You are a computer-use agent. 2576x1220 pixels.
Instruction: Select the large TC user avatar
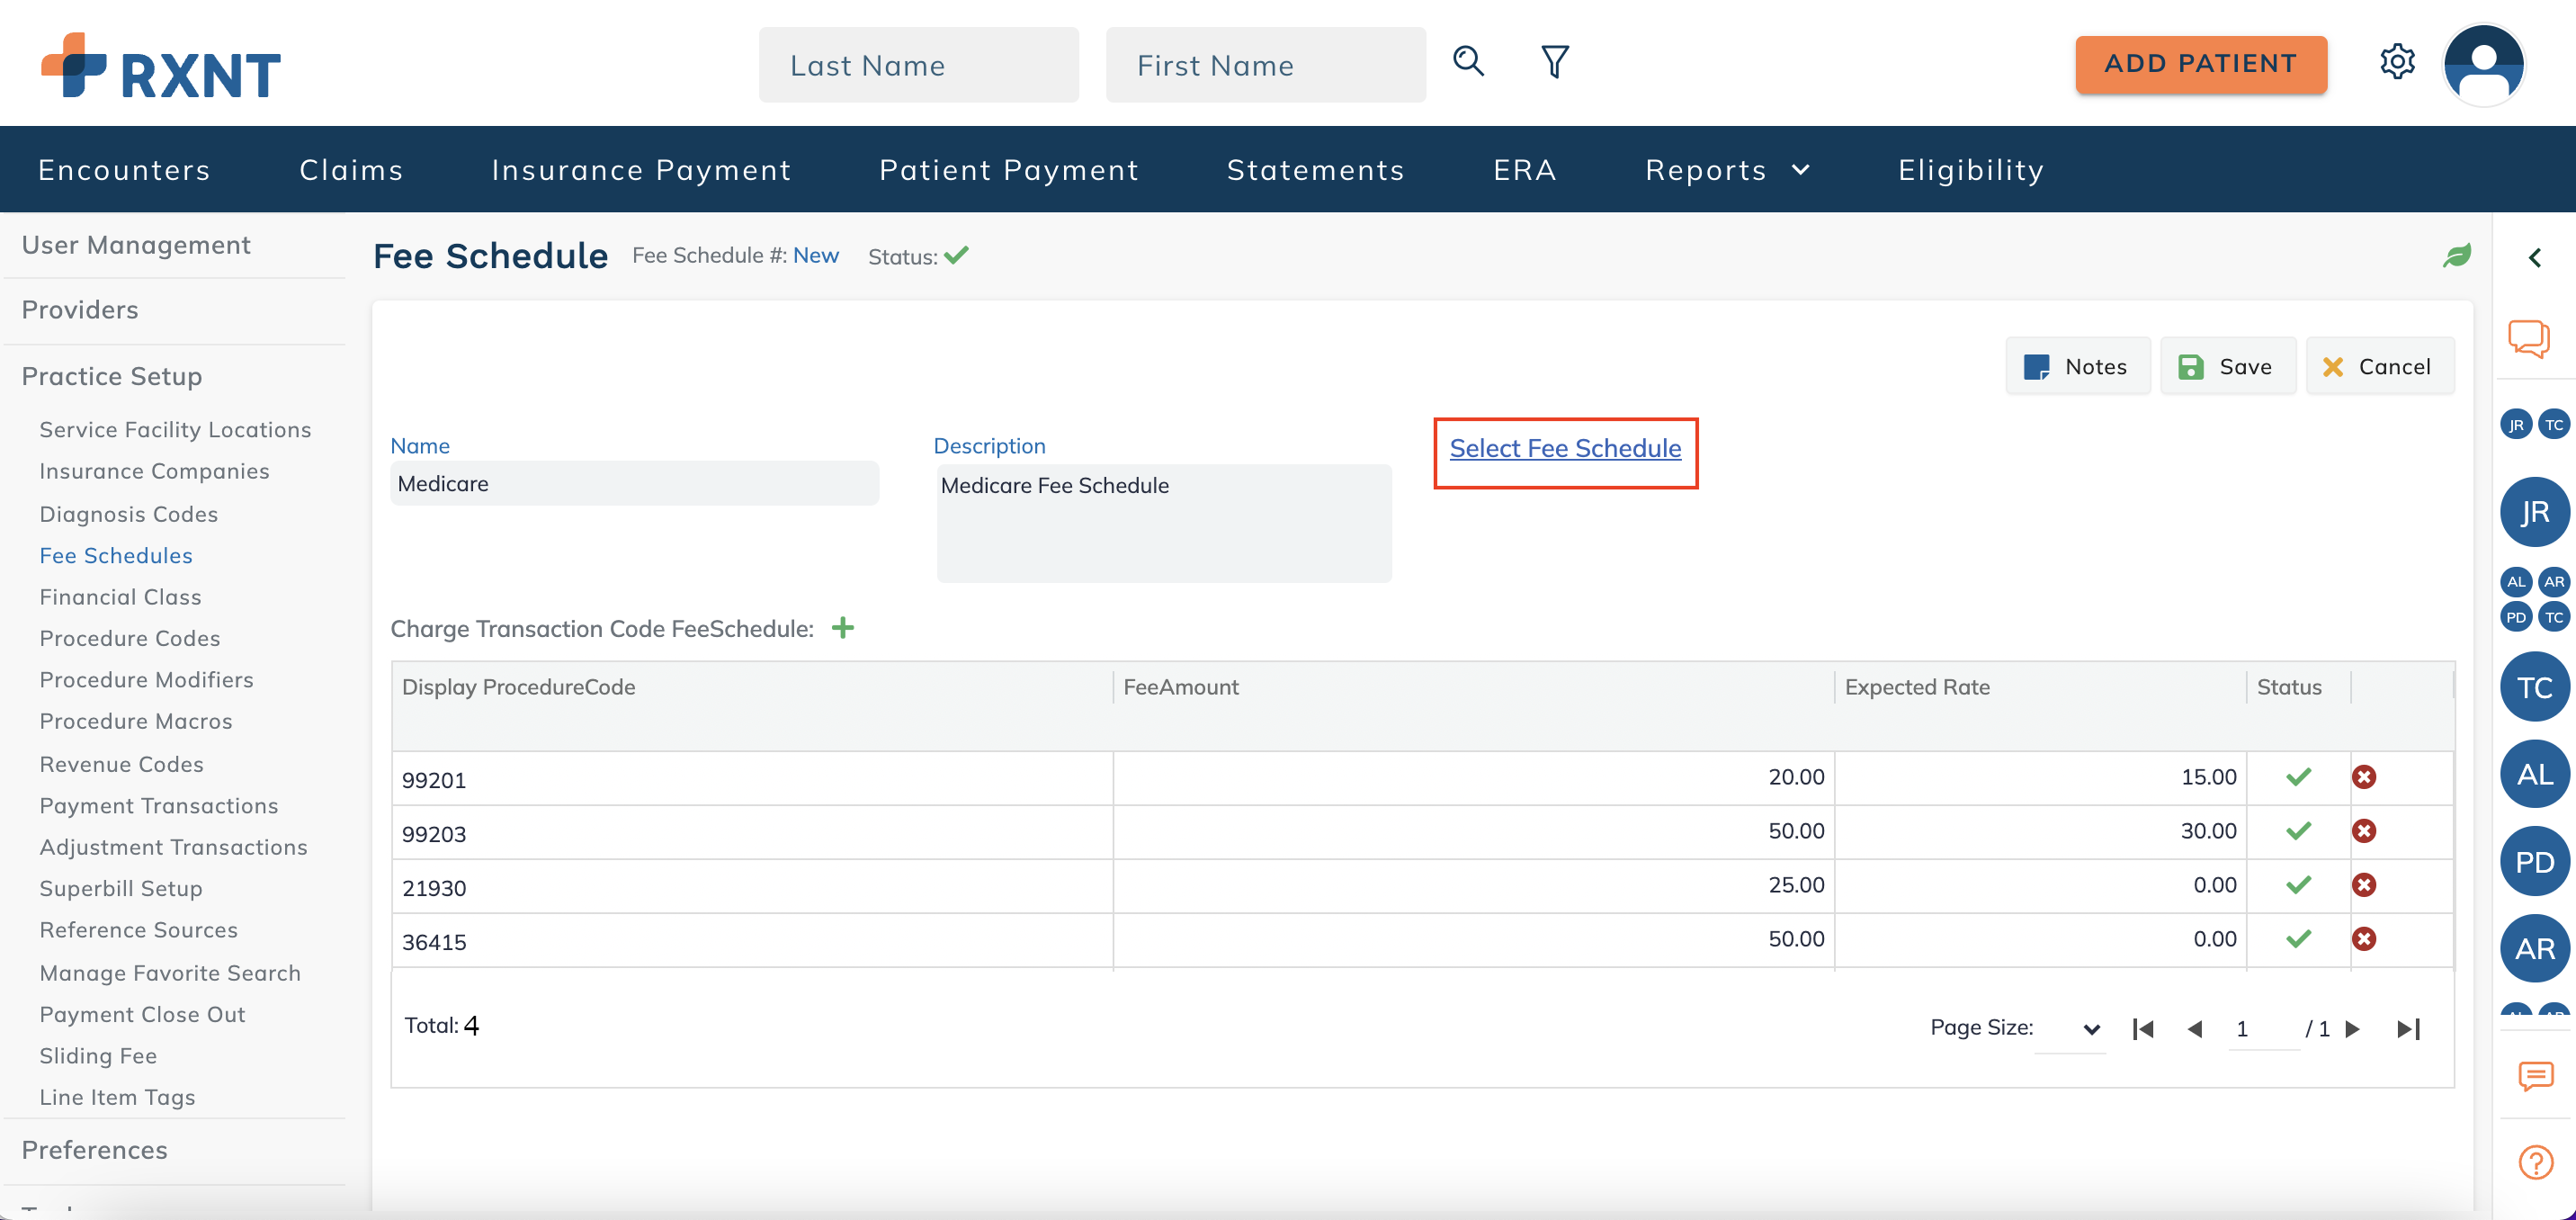2534,687
